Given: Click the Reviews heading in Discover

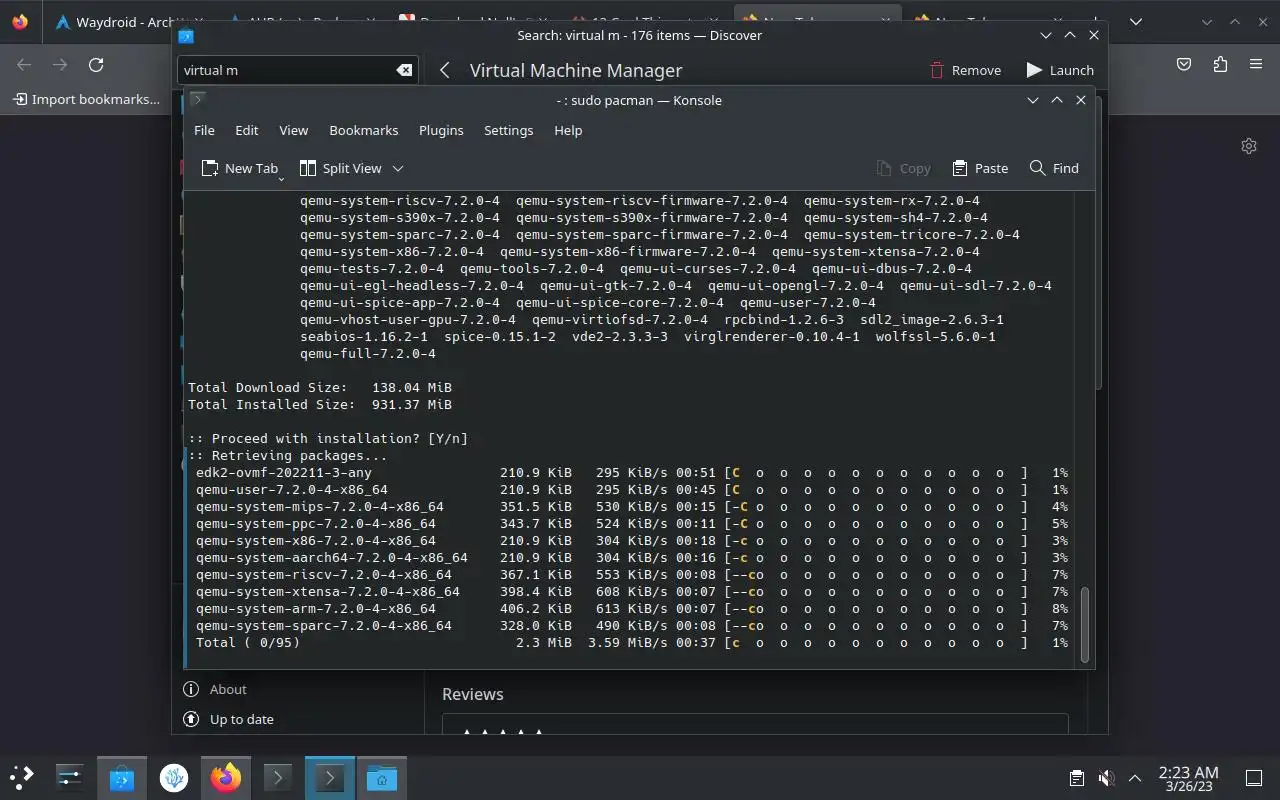Looking at the screenshot, I should (x=472, y=694).
